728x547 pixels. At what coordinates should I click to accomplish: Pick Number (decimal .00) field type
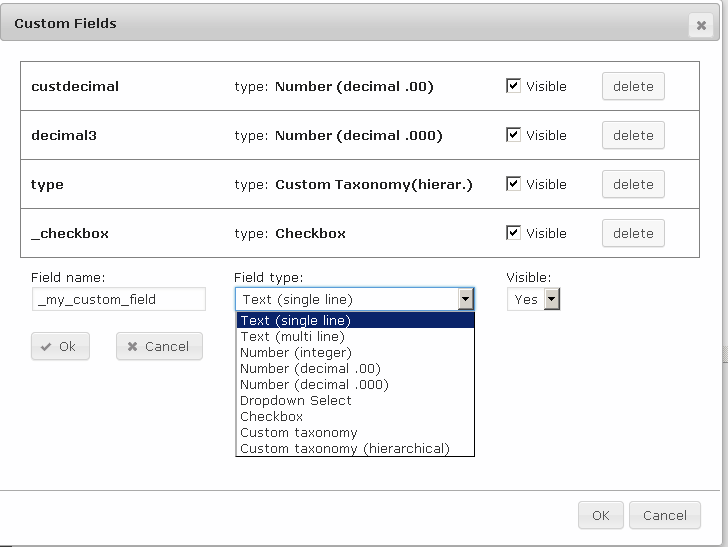310,369
